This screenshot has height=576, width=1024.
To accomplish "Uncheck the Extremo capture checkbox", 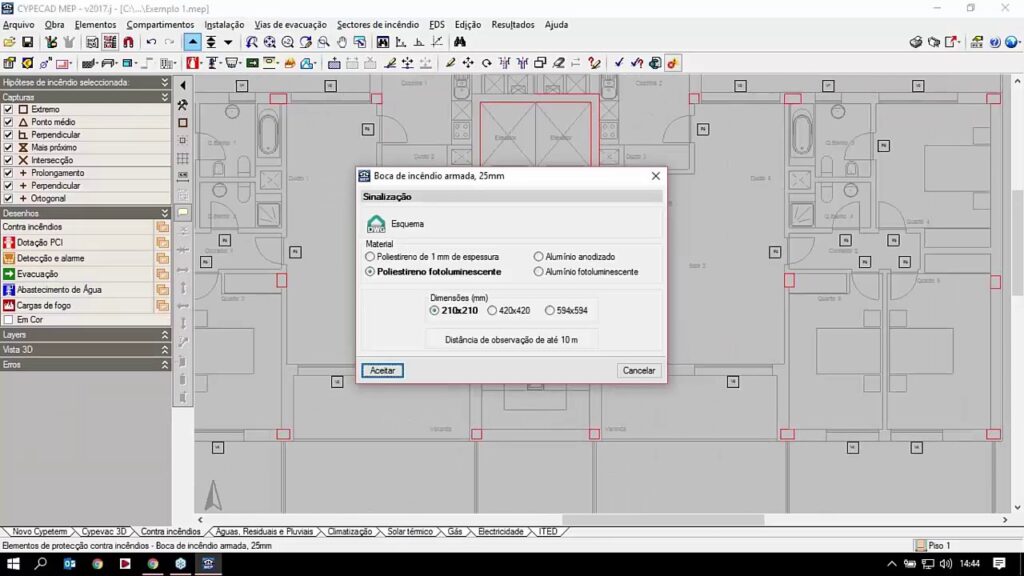I will click(x=9, y=109).
